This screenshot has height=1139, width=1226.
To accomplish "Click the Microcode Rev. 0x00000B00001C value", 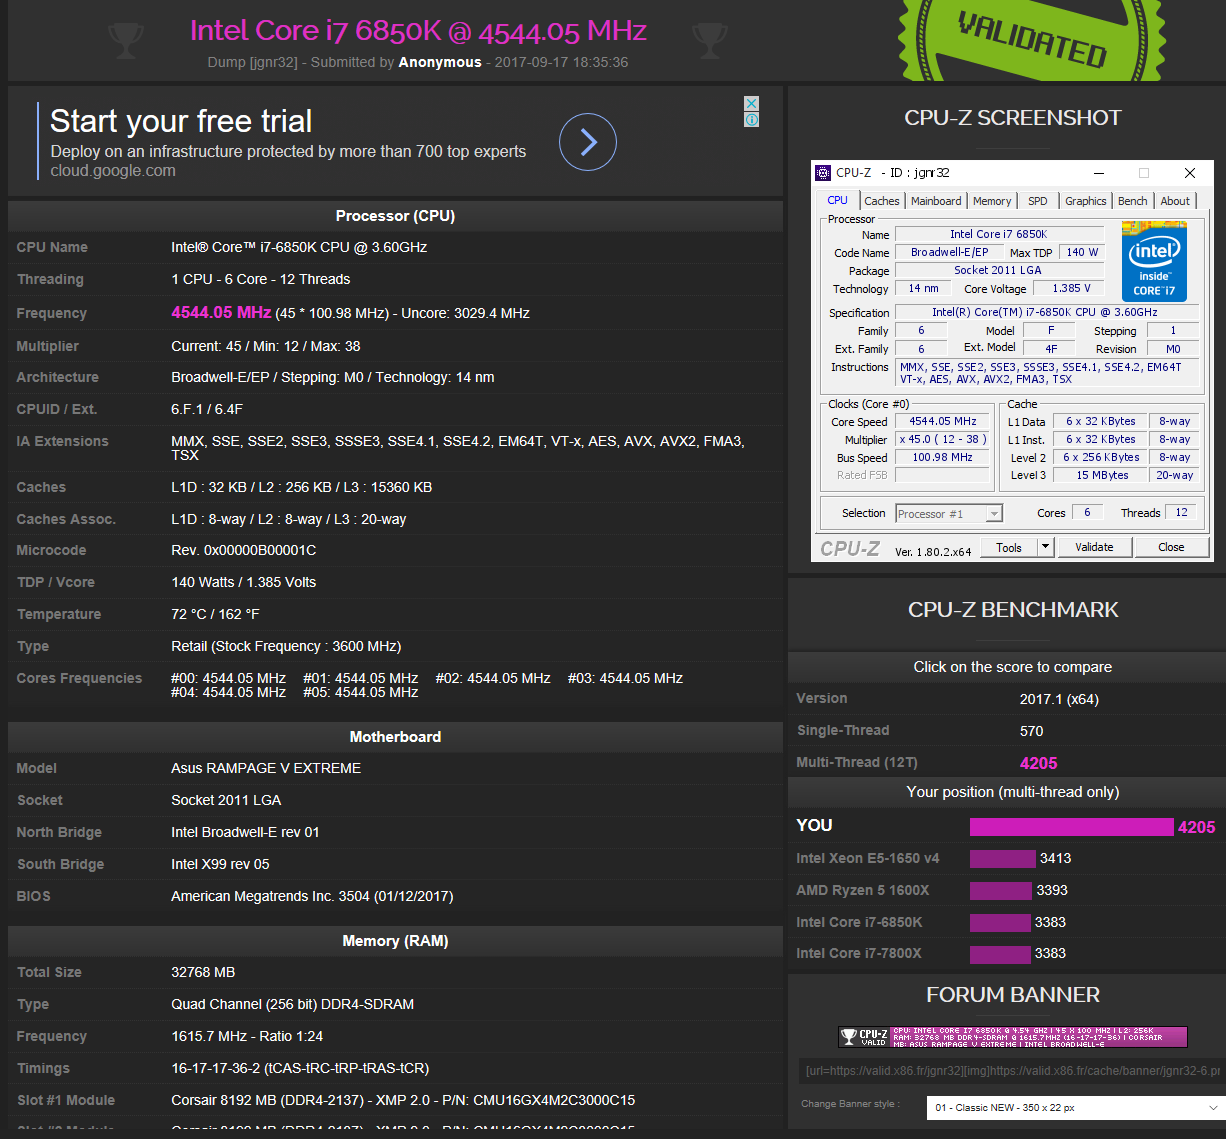I will tap(243, 550).
